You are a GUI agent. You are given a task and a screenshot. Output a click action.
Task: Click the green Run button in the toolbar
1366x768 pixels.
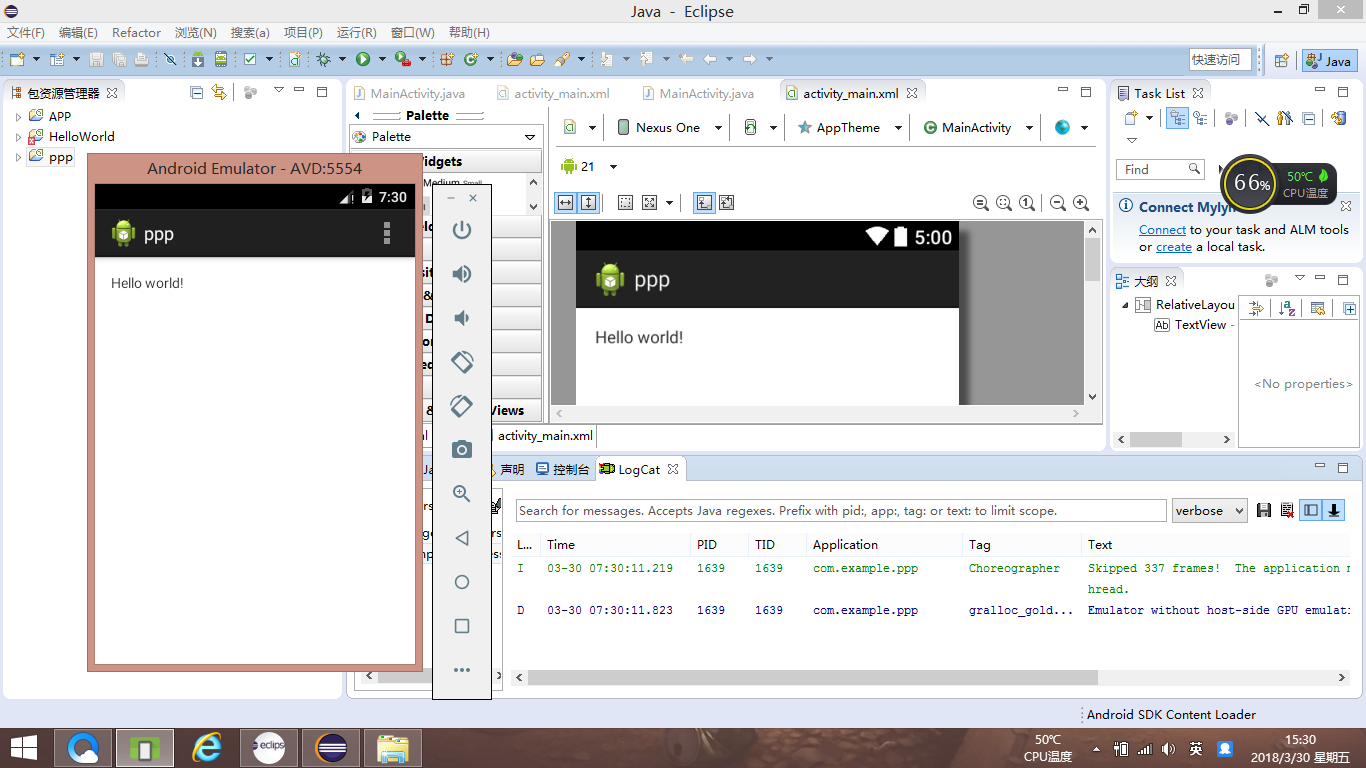tap(363, 60)
